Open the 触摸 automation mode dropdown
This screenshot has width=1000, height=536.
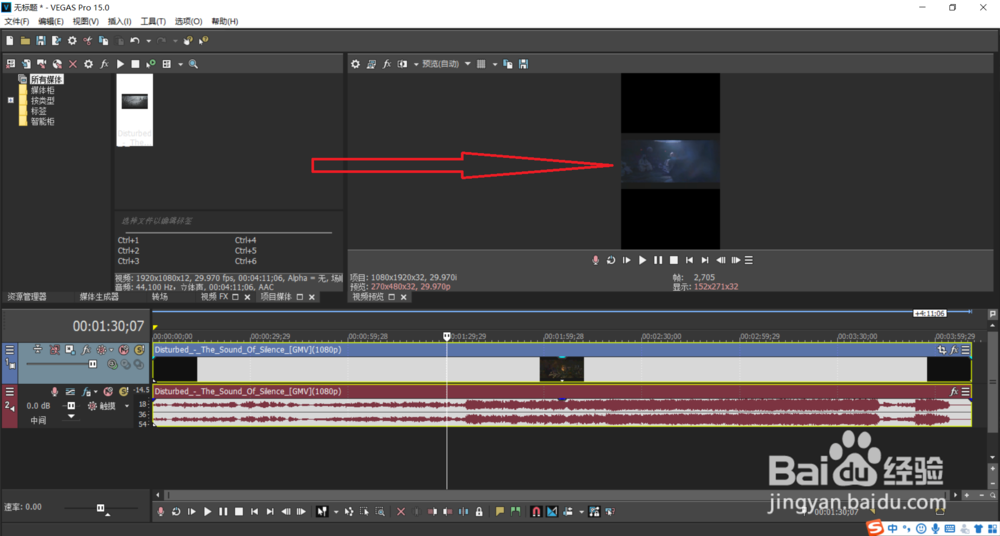(127, 406)
